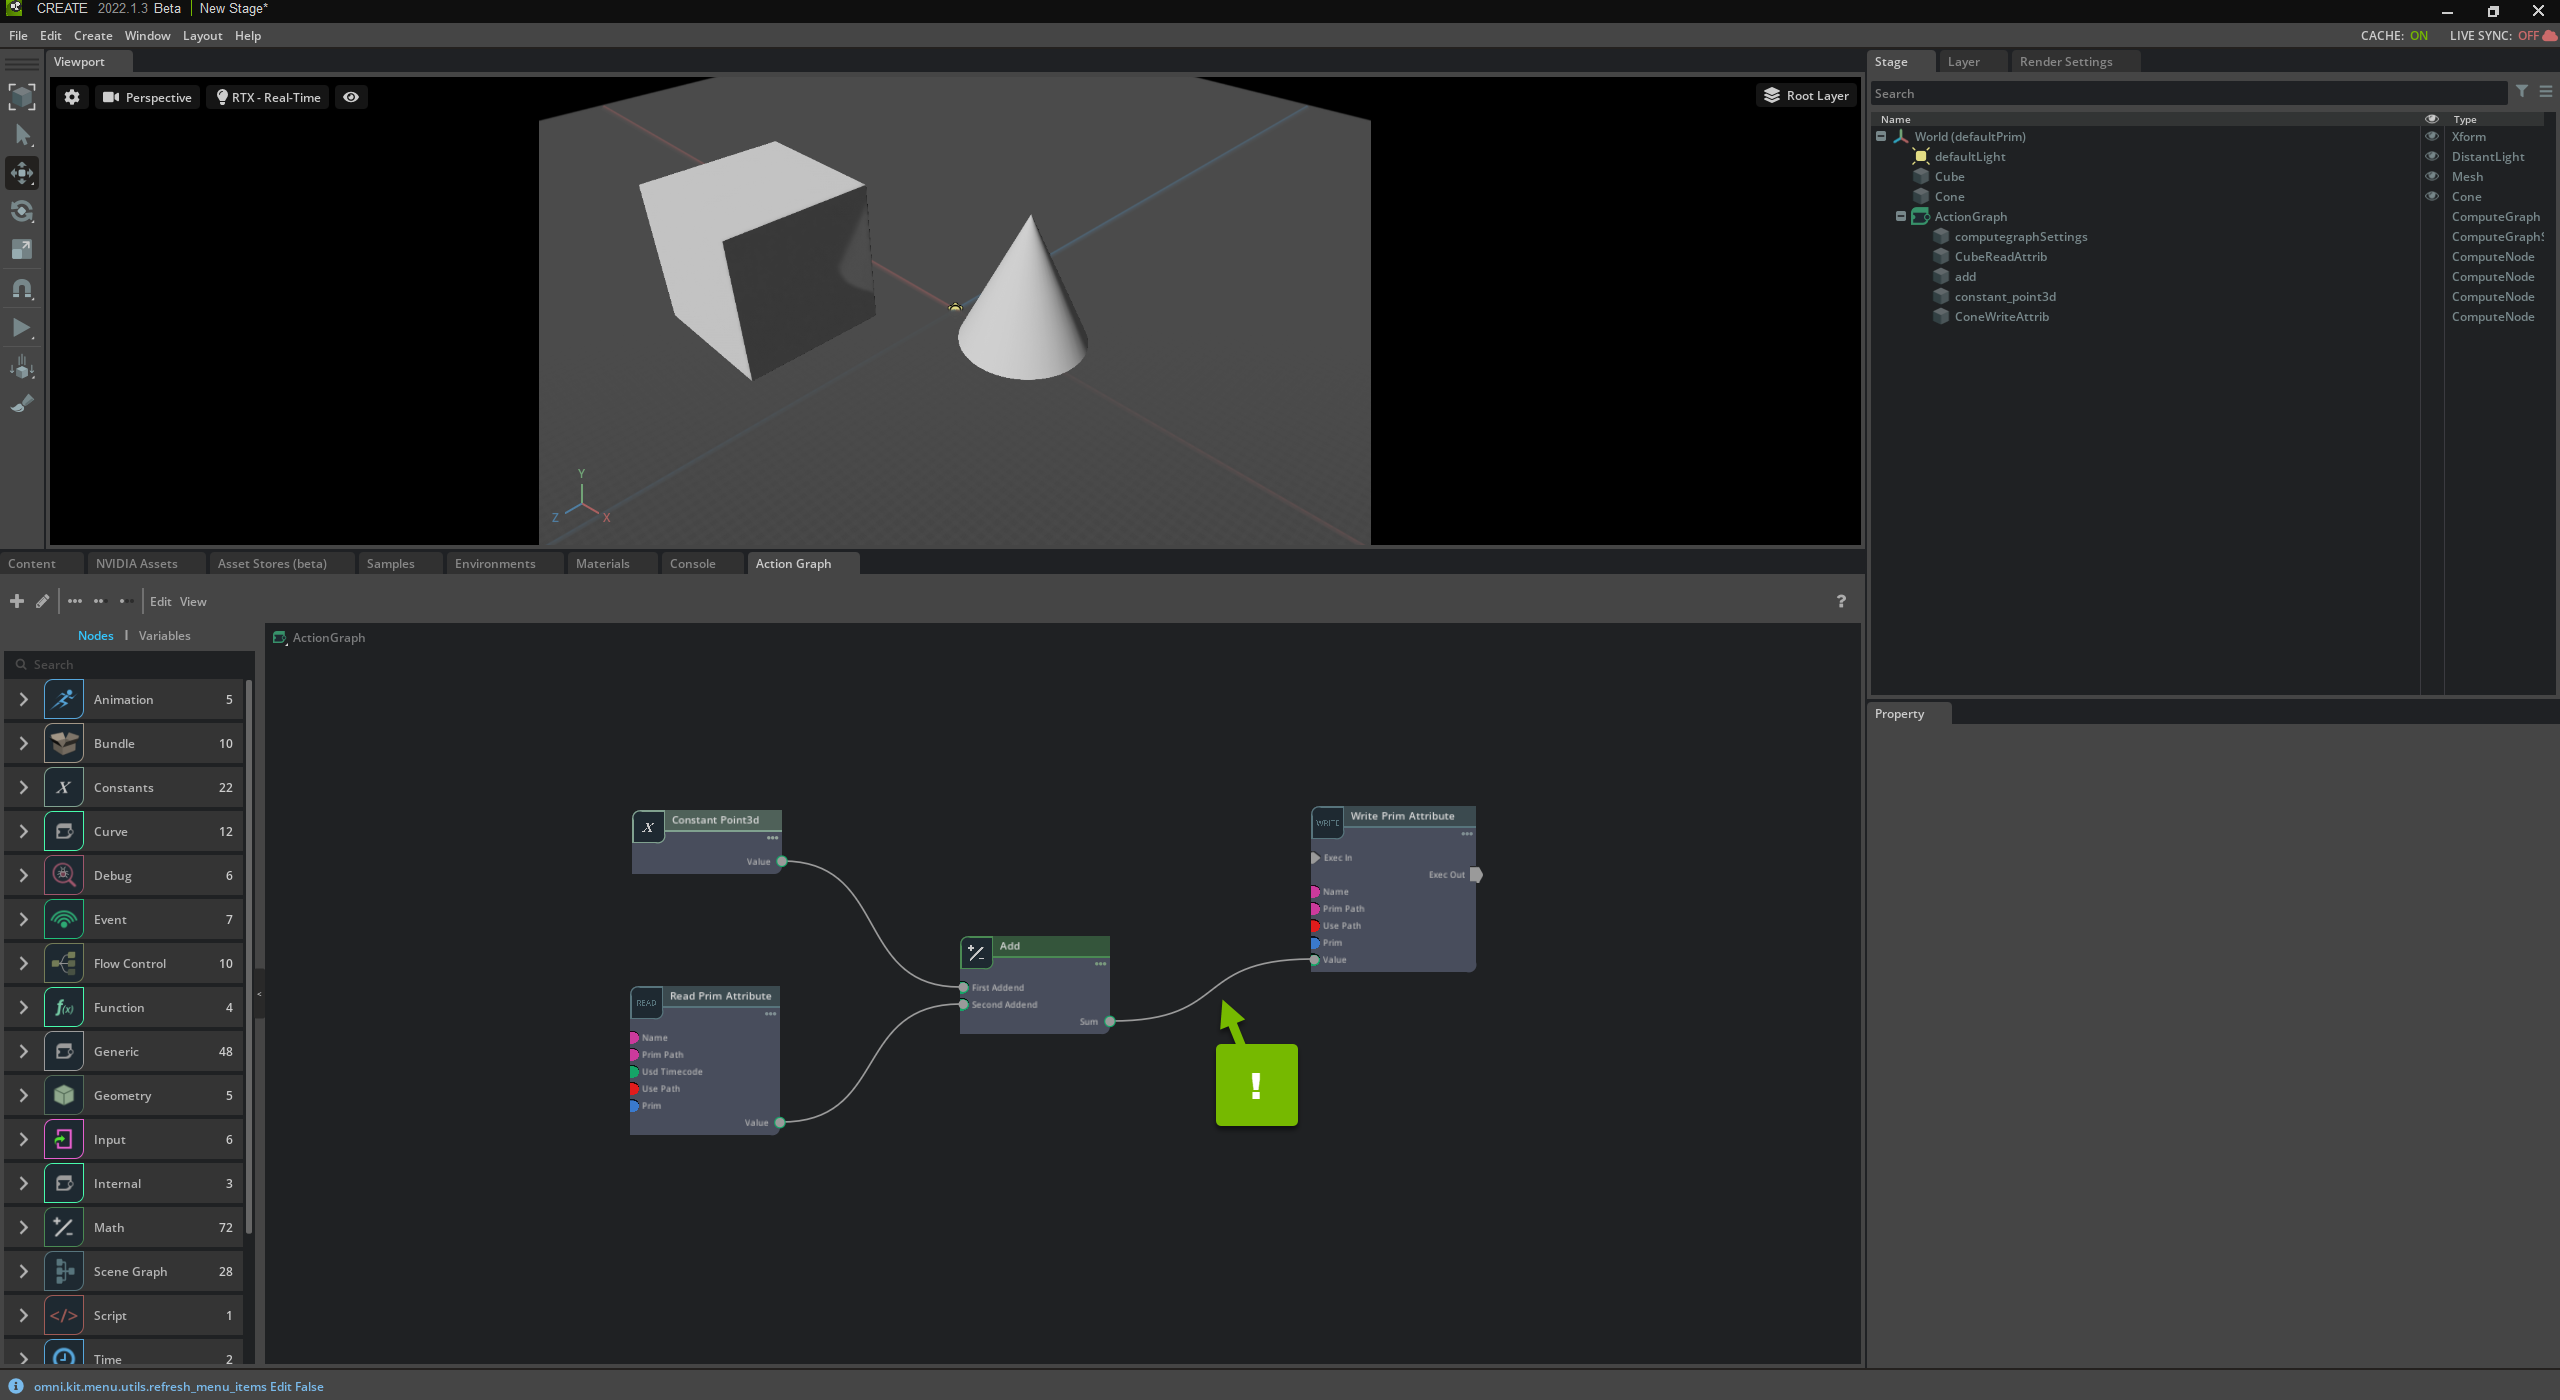This screenshot has height=1400, width=2560.
Task: Open the RTX - Real-Time renderer menu
Action: tap(268, 97)
